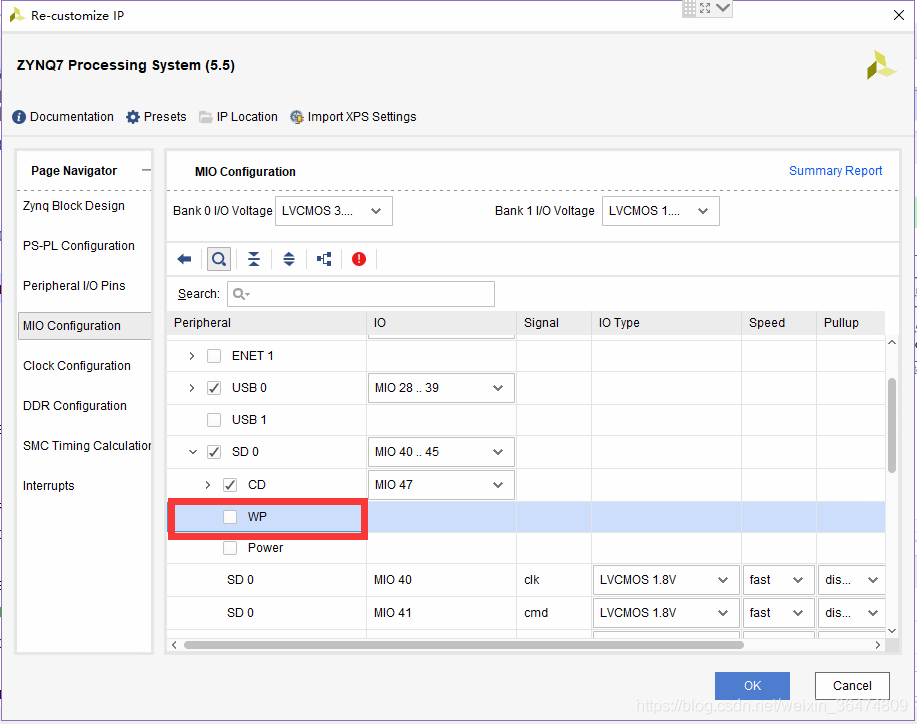Go to Clock Configuration page
Screen dimensions: 917x724
(x=77, y=366)
